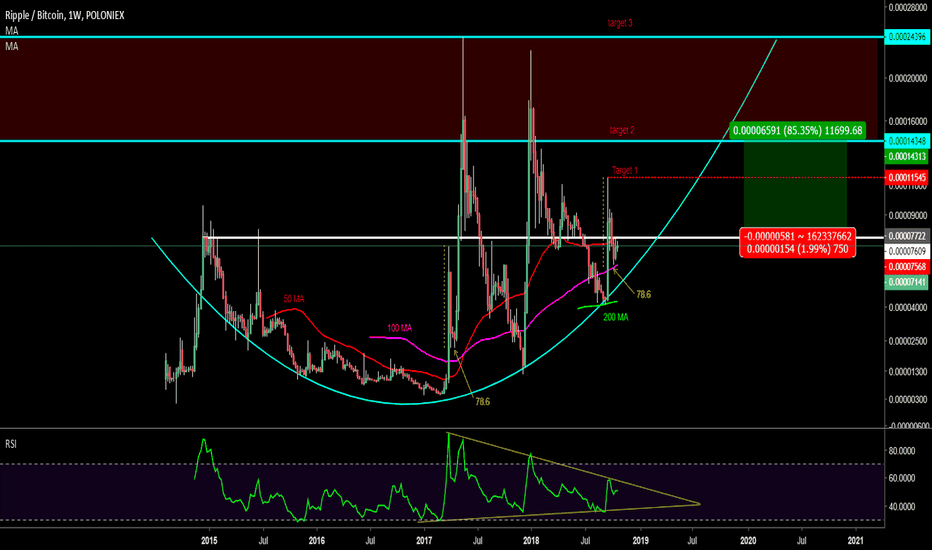Select the 78.6 label above 200 MA
The height and width of the screenshot is (550, 932).
point(644,294)
